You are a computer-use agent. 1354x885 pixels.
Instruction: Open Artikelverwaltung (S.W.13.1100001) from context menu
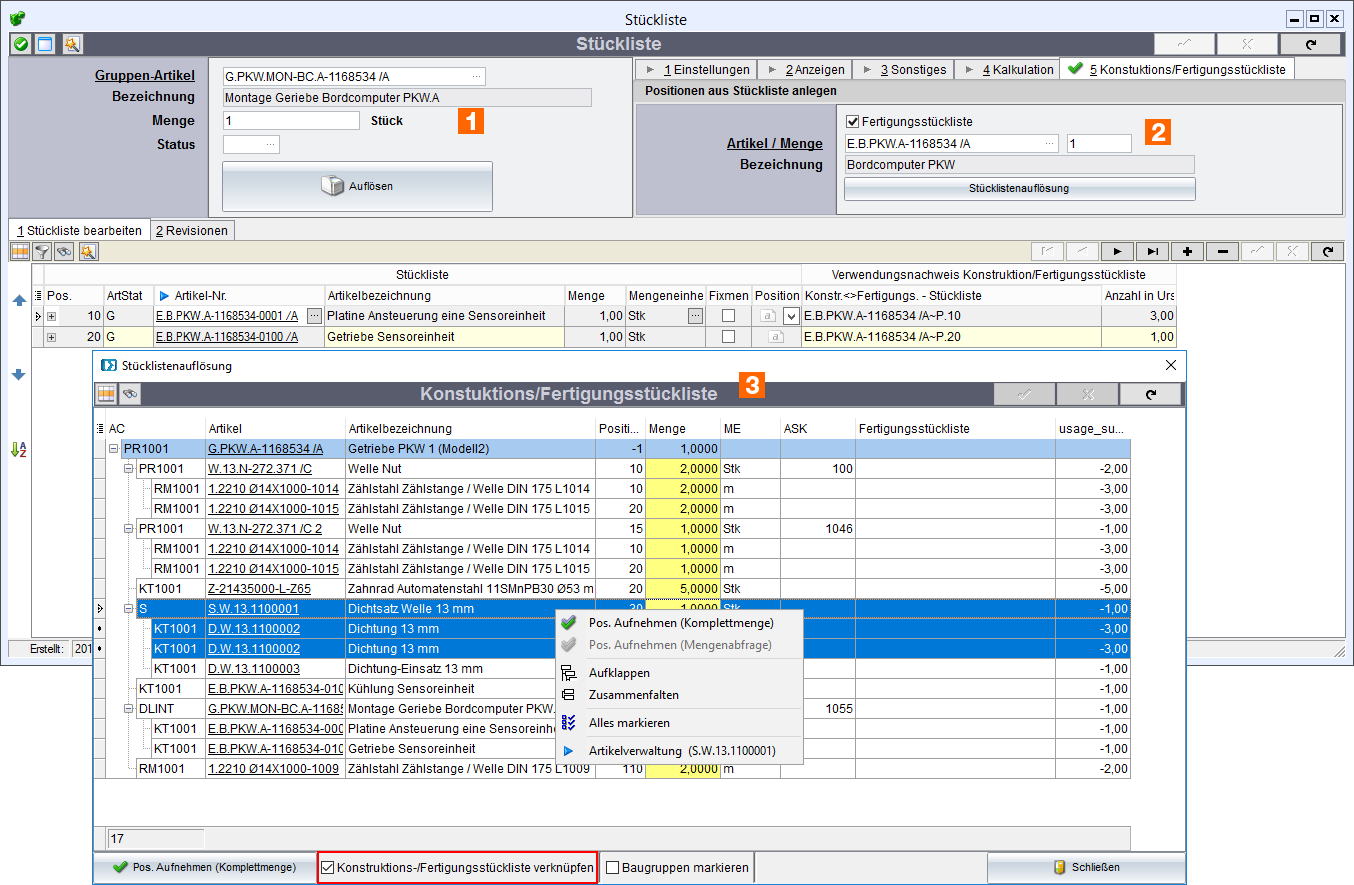(x=680, y=751)
